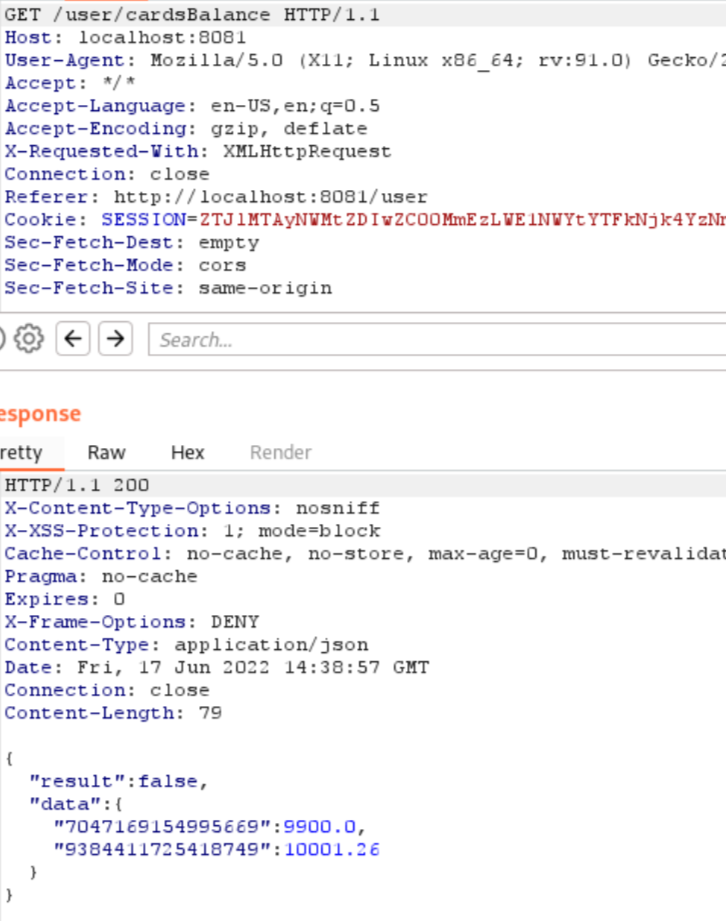Switch to Hex response tab
Screen dimensions: 726x921
pyautogui.click(x=187, y=452)
